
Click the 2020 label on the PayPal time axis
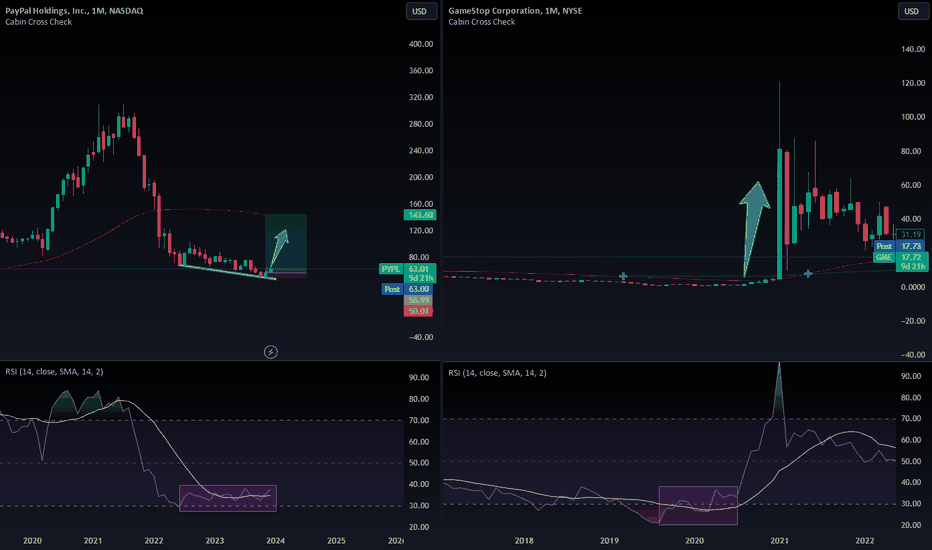[32, 540]
